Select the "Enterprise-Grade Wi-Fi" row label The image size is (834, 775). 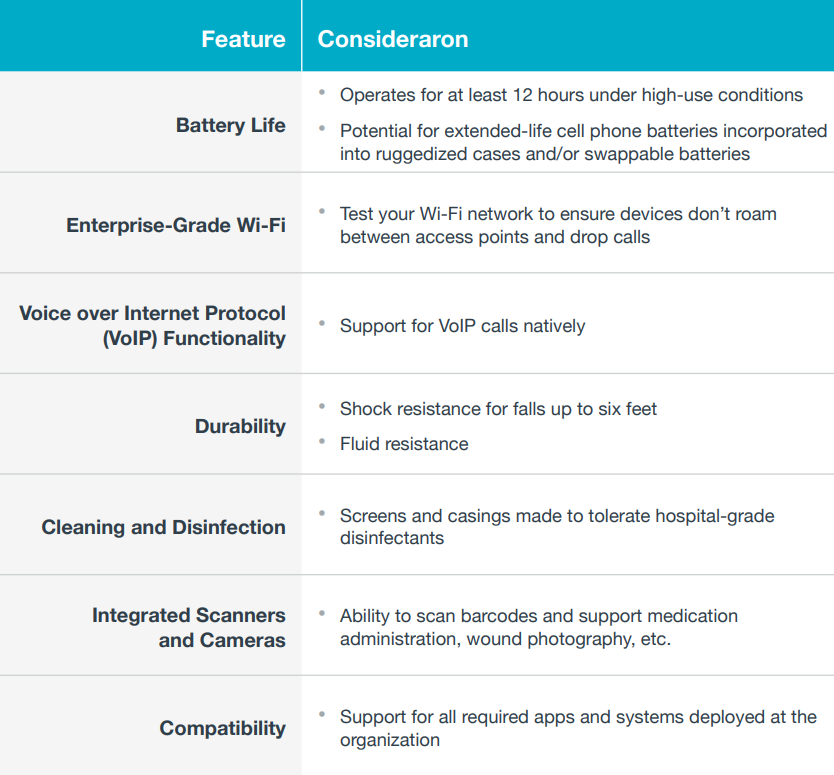[x=176, y=225]
